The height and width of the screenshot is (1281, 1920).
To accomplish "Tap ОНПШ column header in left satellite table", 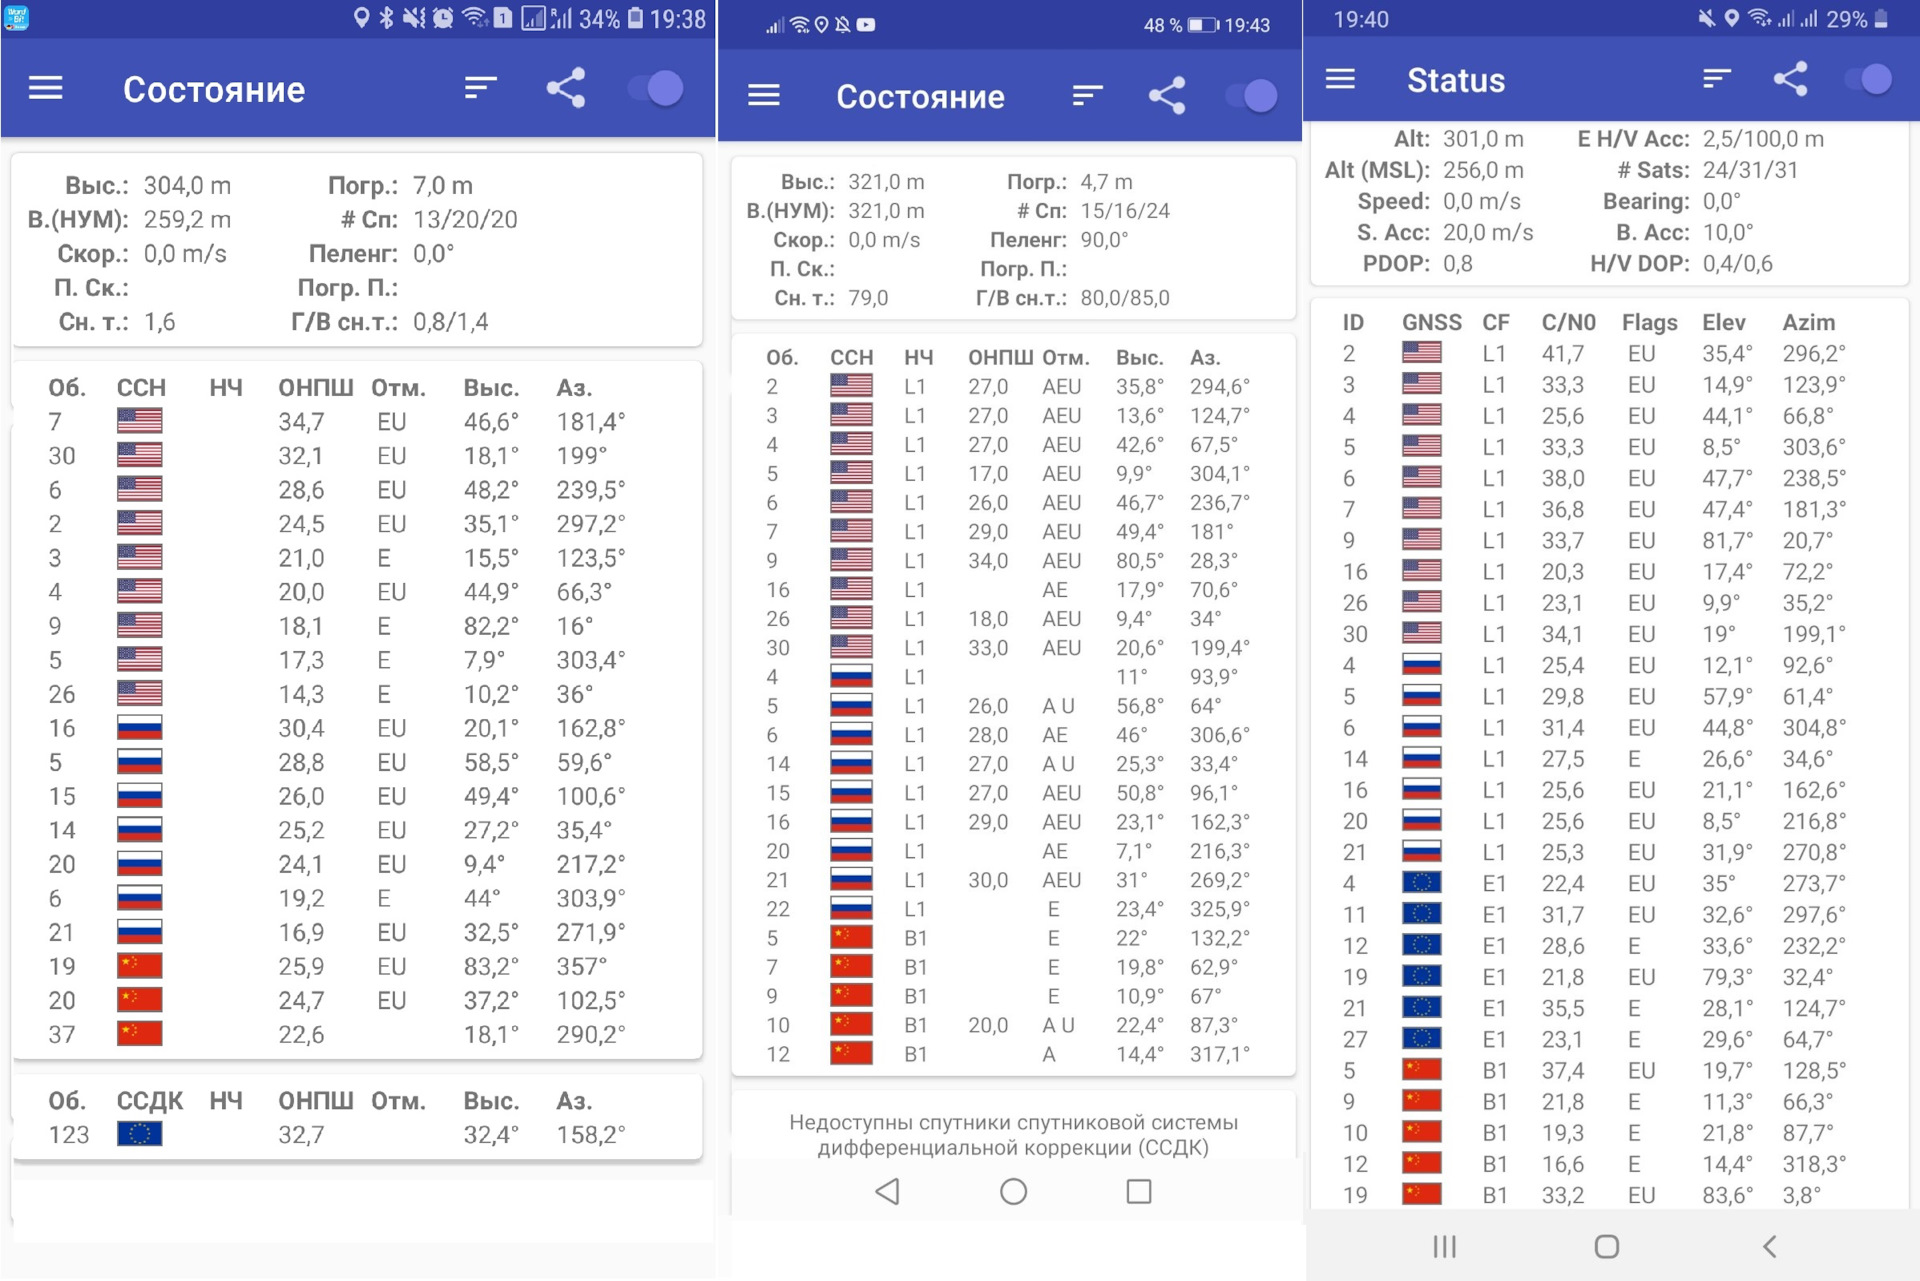I will [315, 387].
